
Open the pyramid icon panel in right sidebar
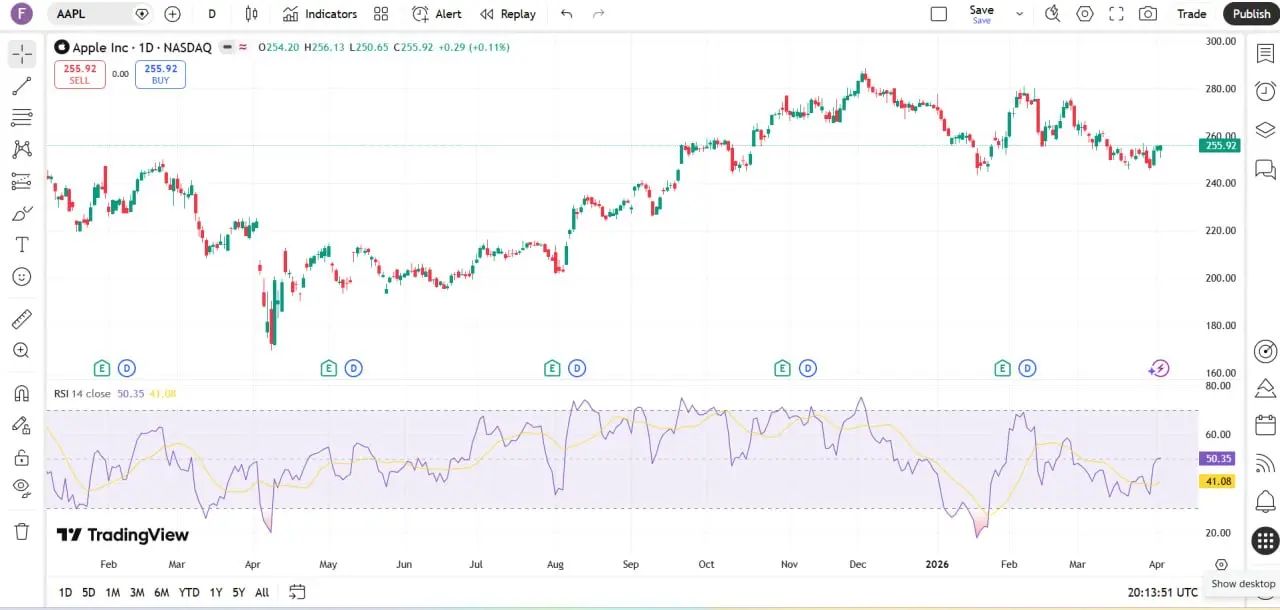[x=1265, y=388]
